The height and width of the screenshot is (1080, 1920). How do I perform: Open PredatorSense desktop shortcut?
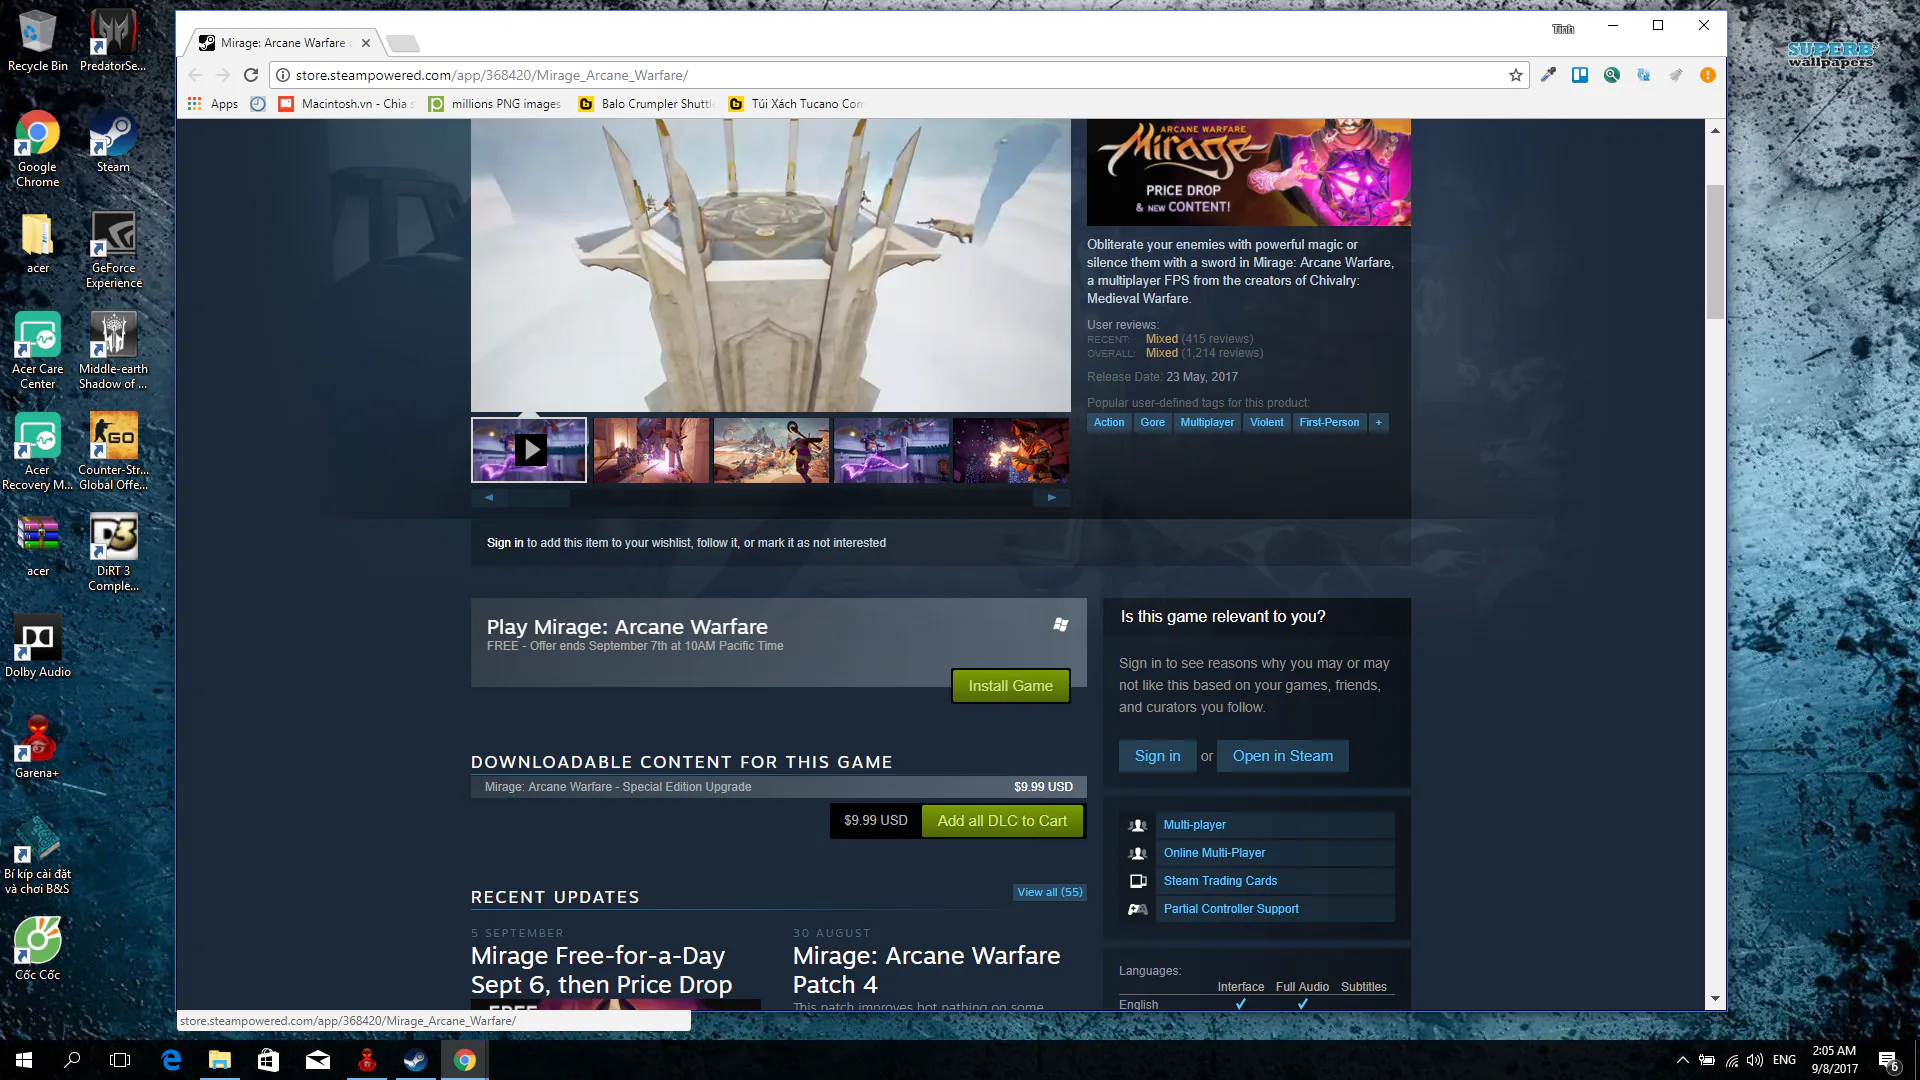tap(113, 41)
